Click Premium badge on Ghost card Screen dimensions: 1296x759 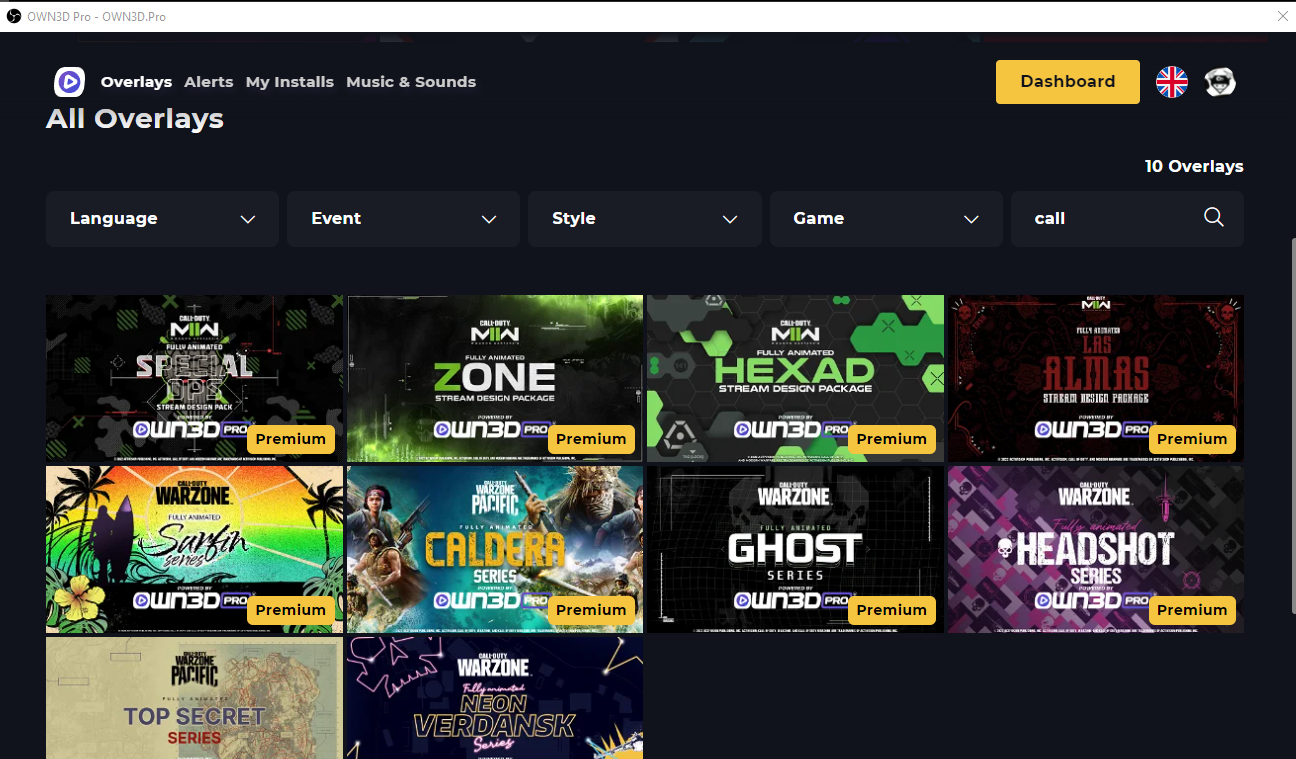[892, 610]
